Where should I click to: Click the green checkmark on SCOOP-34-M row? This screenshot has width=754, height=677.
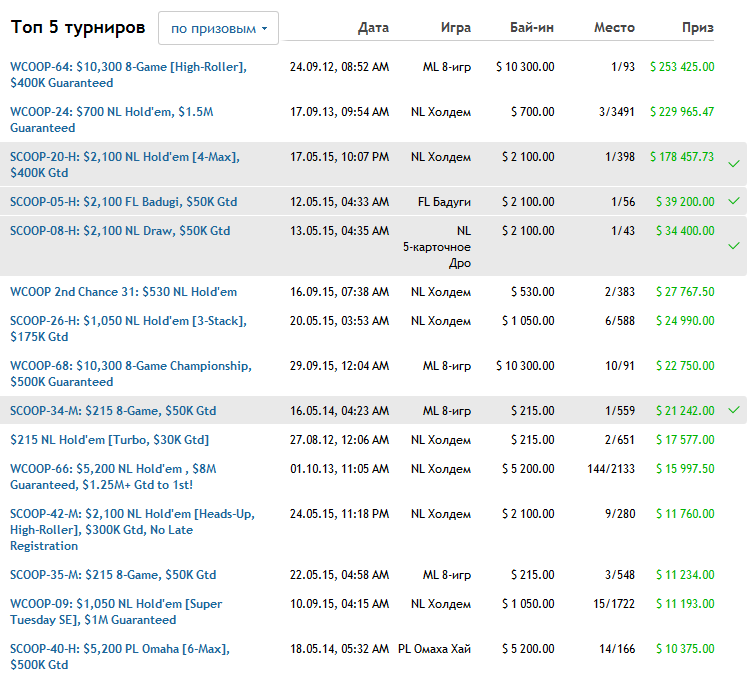click(734, 410)
